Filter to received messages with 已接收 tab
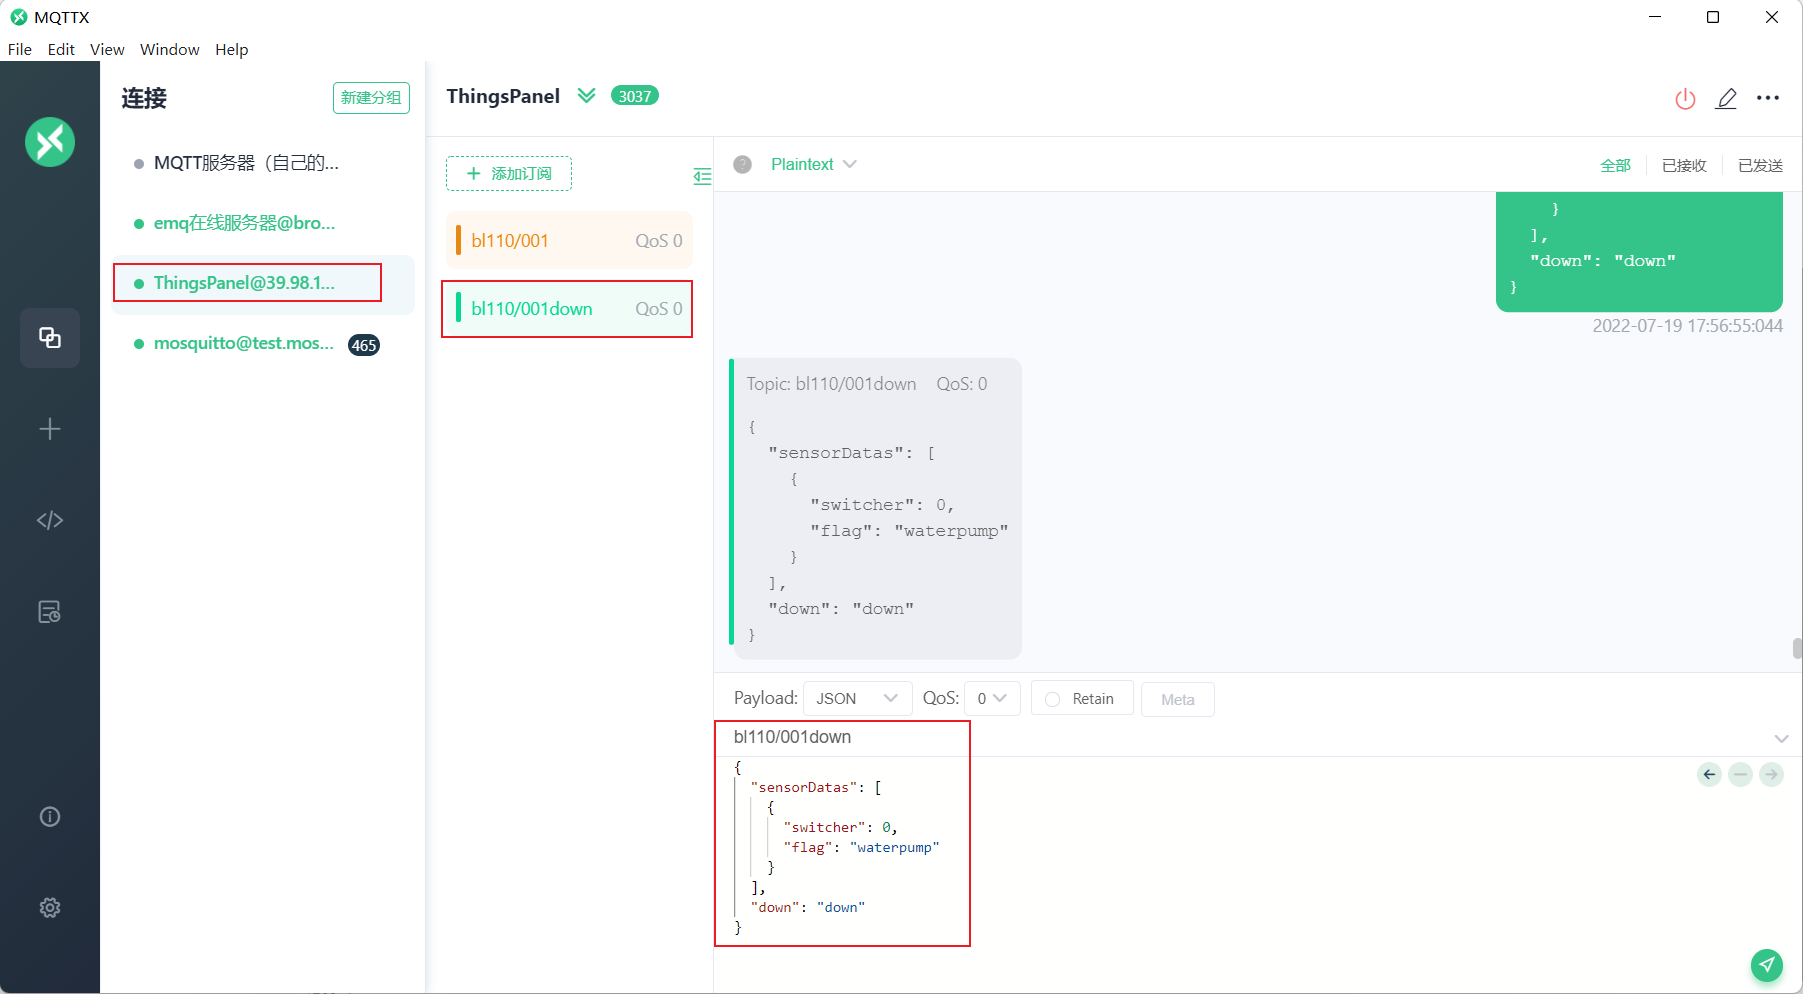This screenshot has width=1803, height=994. (x=1684, y=165)
